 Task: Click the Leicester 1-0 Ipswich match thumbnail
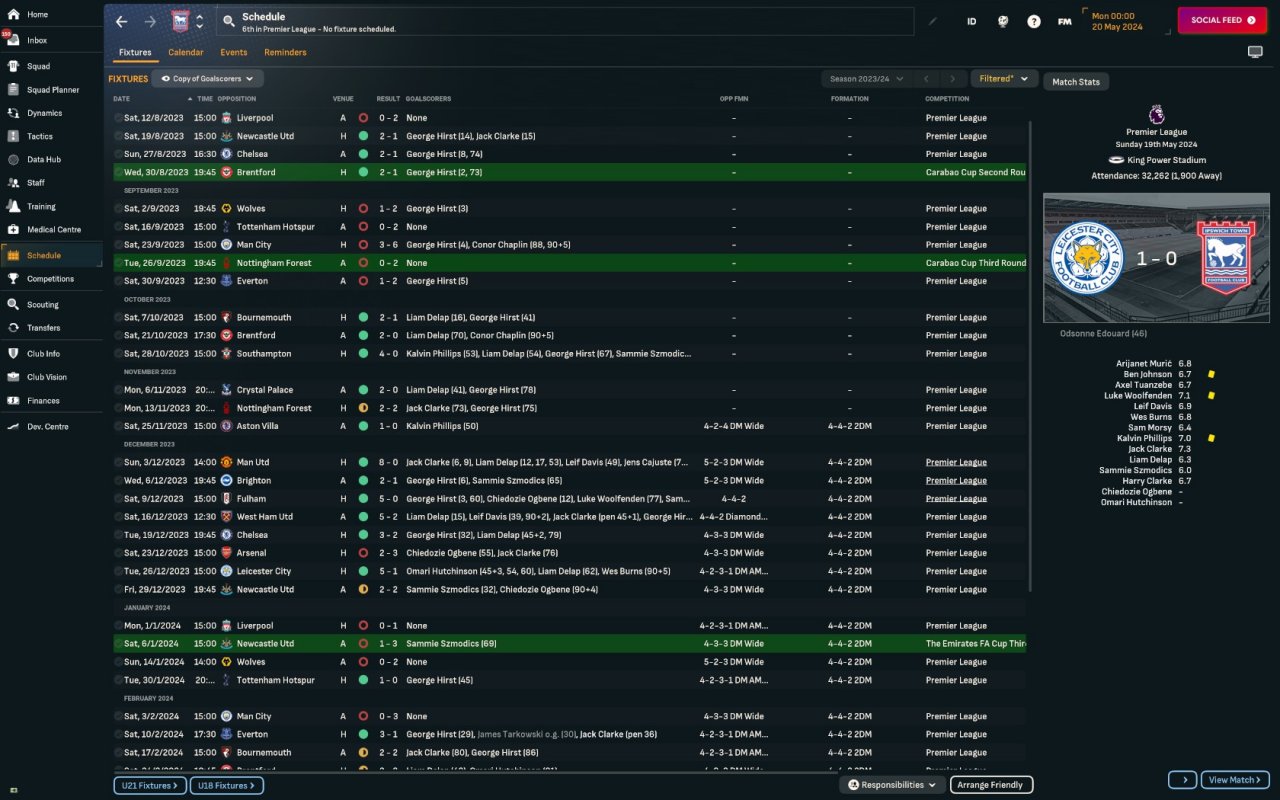[1156, 258]
